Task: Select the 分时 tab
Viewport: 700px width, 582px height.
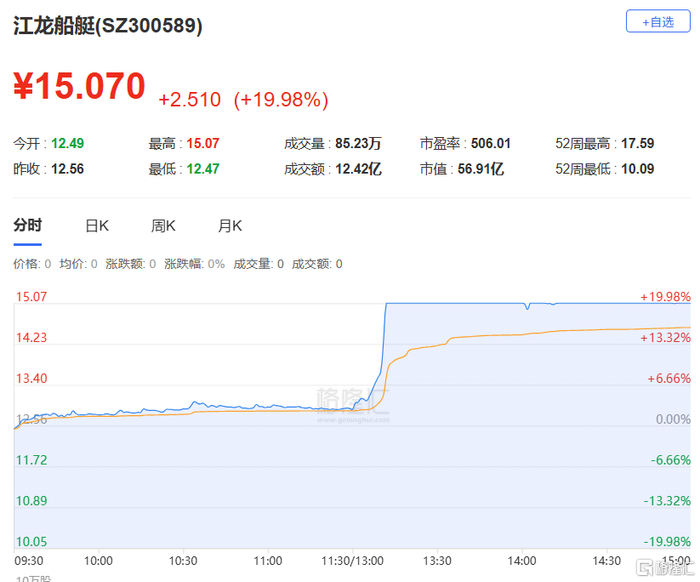Action: pos(28,225)
